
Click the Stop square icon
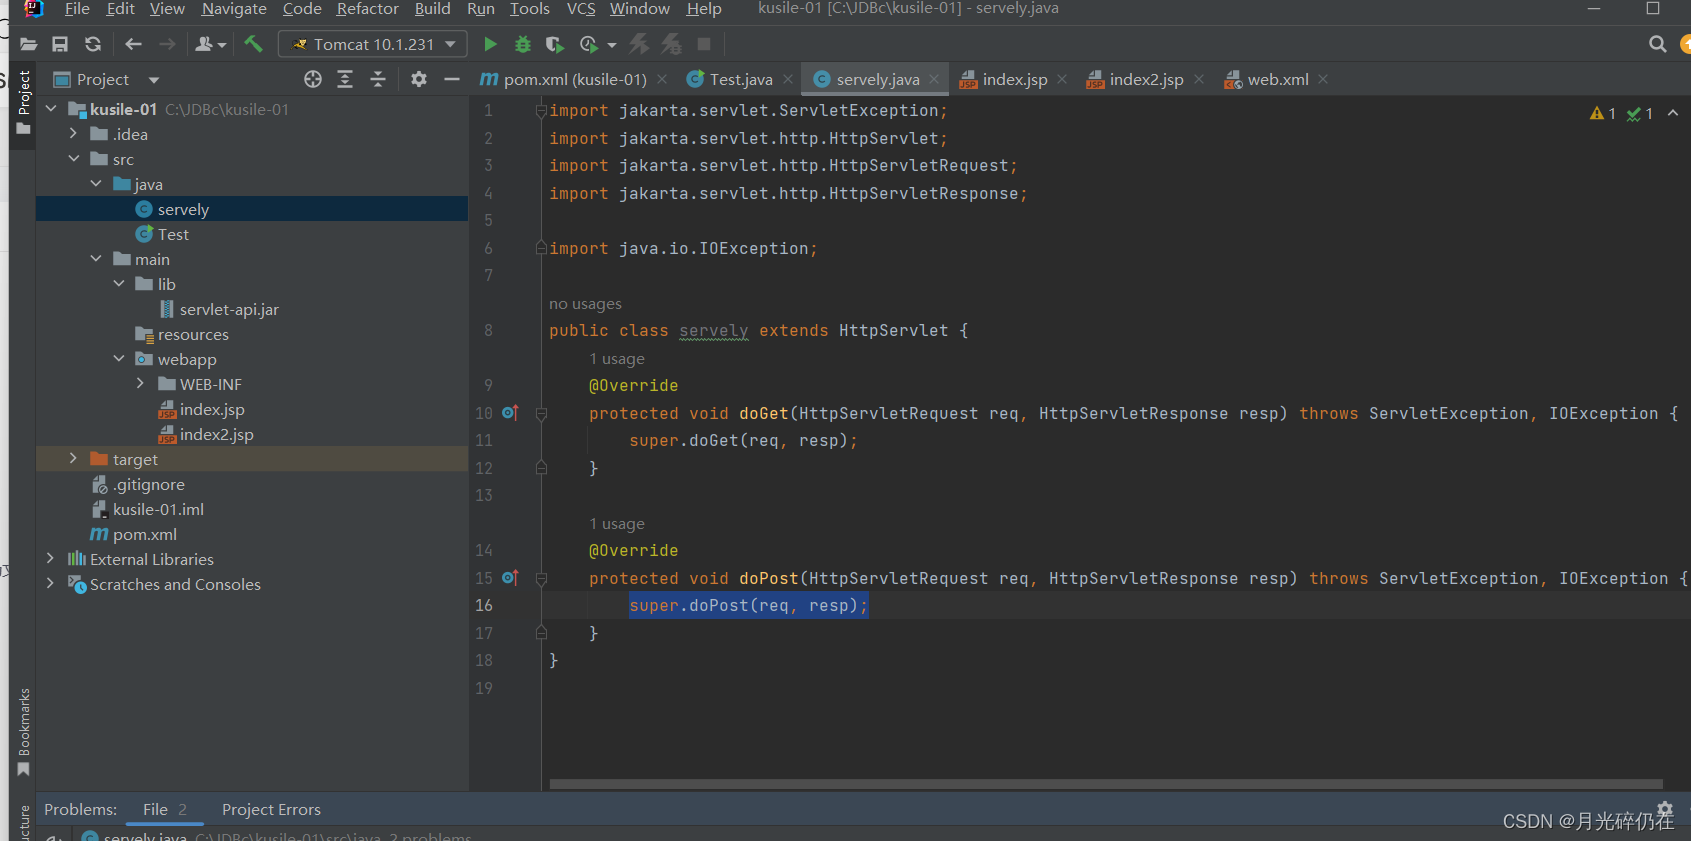click(704, 44)
